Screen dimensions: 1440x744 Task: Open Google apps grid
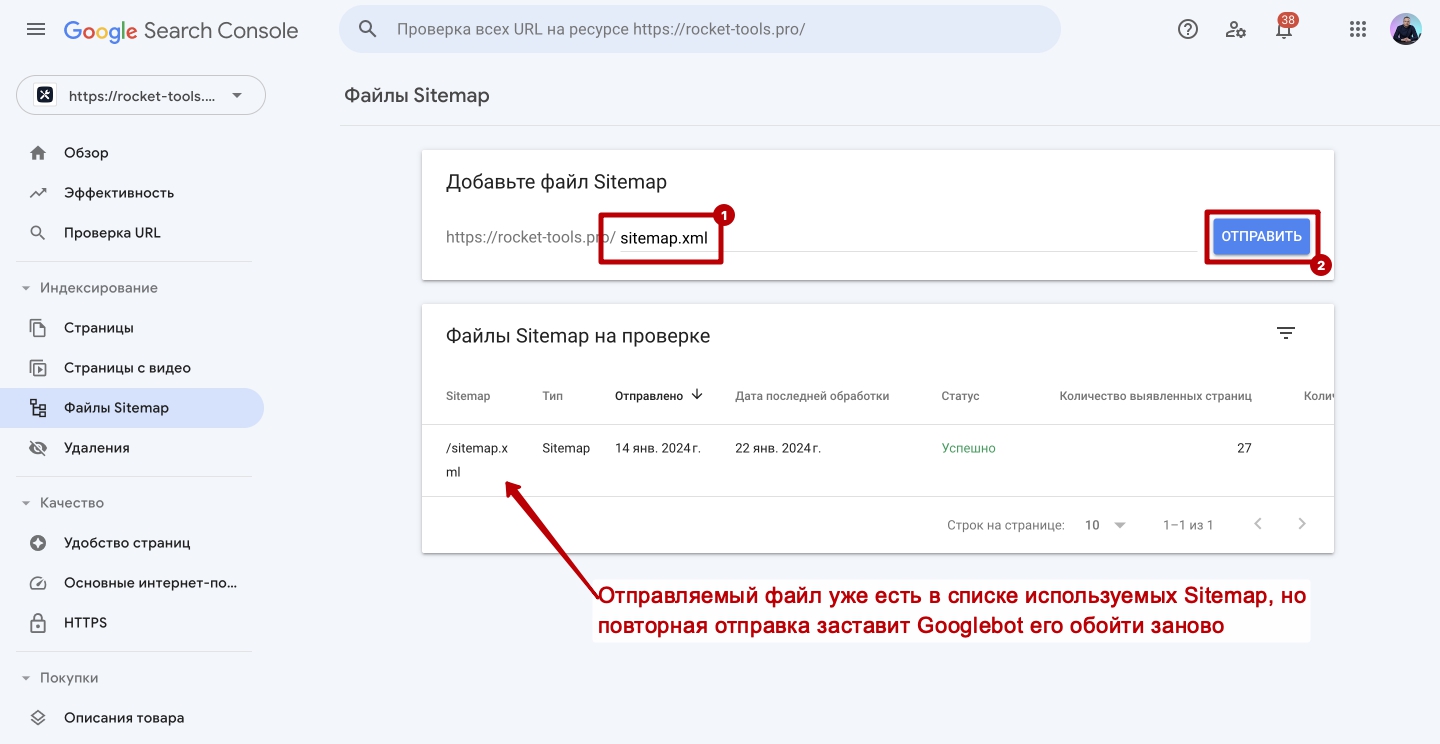tap(1358, 30)
